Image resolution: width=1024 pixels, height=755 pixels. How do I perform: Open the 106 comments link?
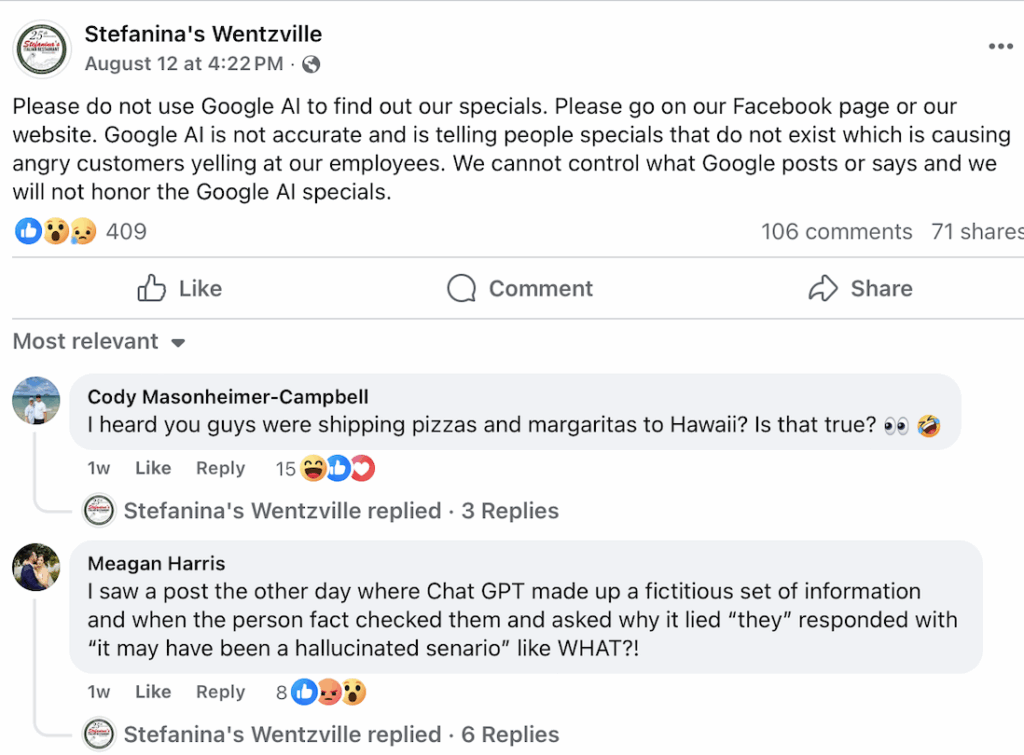pyautogui.click(x=836, y=232)
